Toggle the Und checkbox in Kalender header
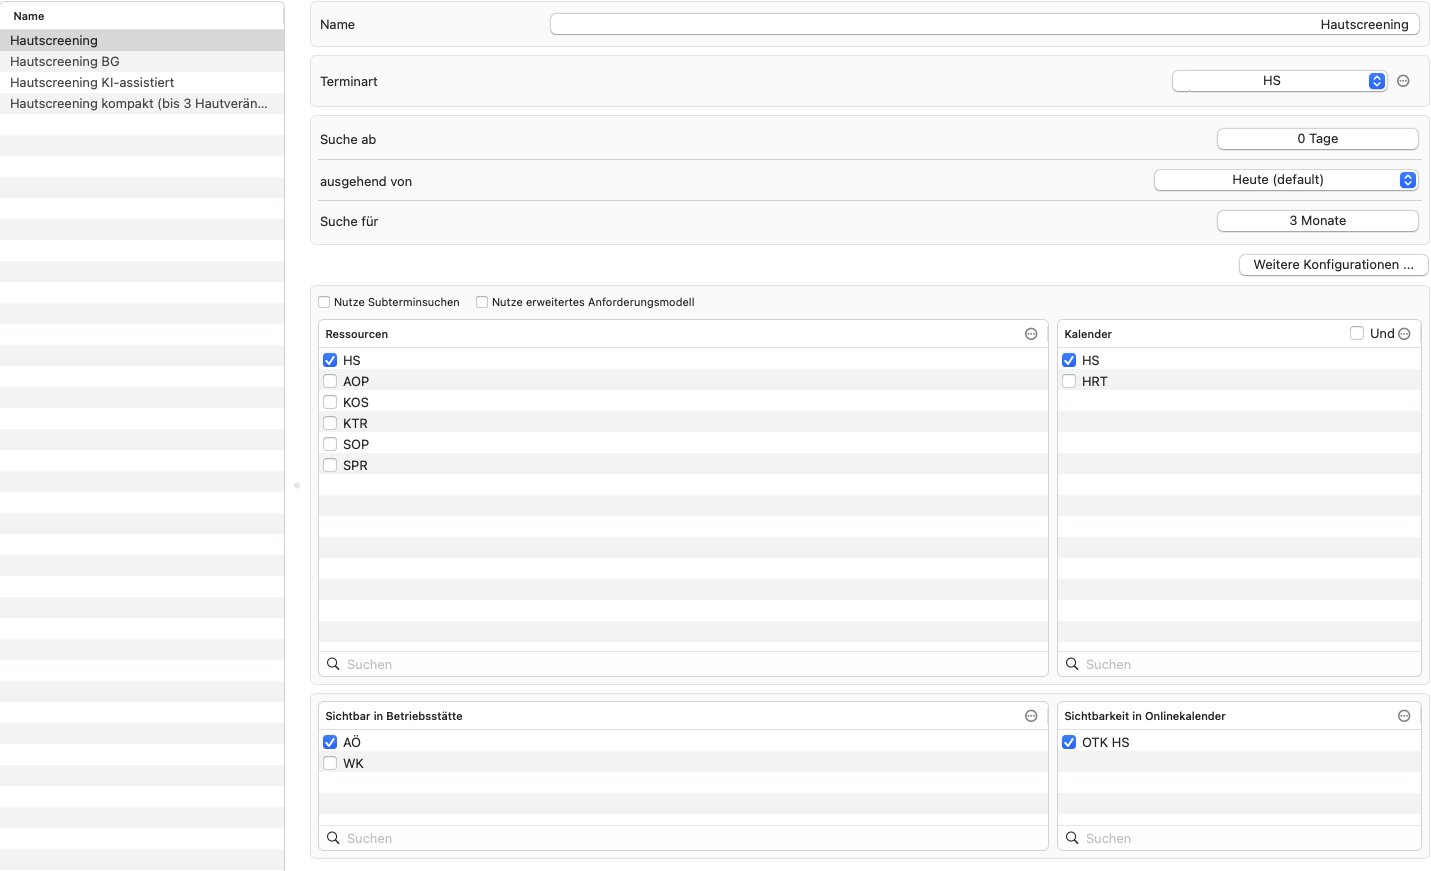 (x=1357, y=333)
